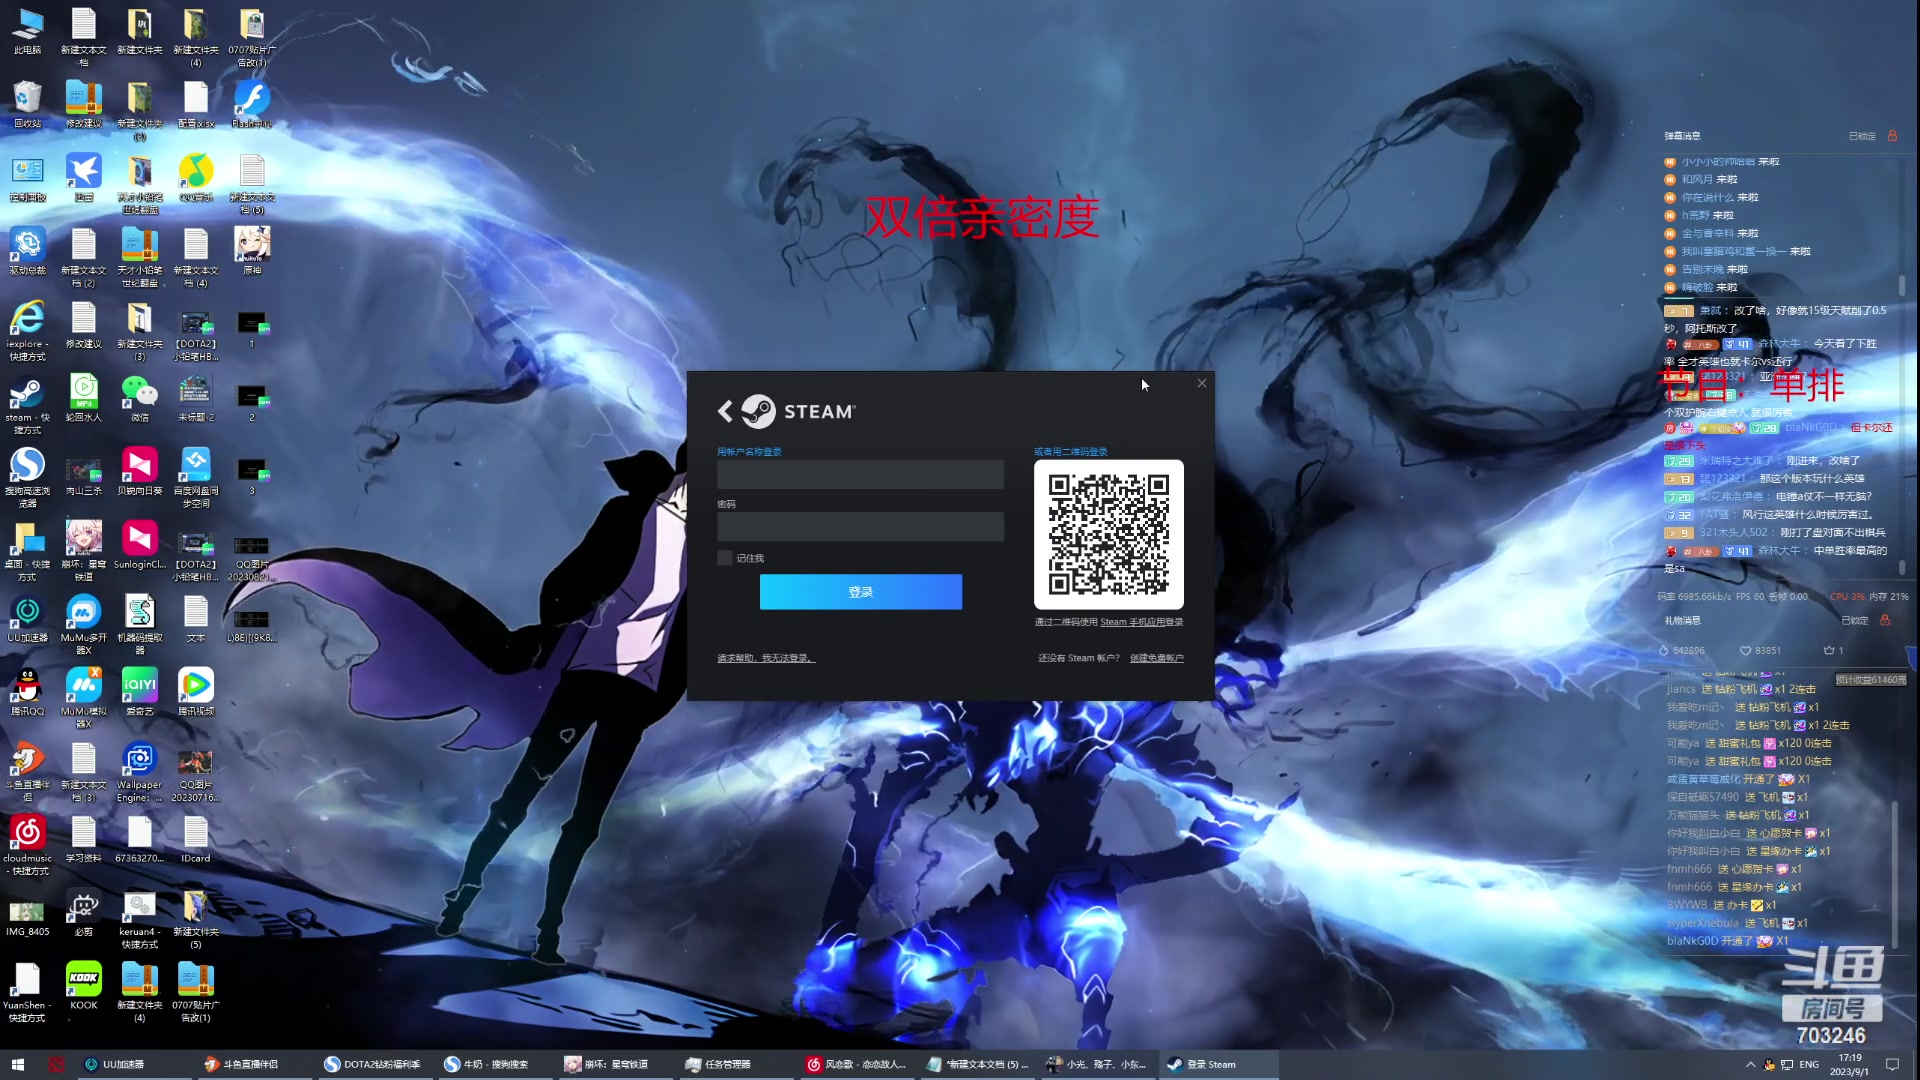Show hidden tray icons chevron
Viewport: 1920px width, 1080px height.
[1750, 1064]
